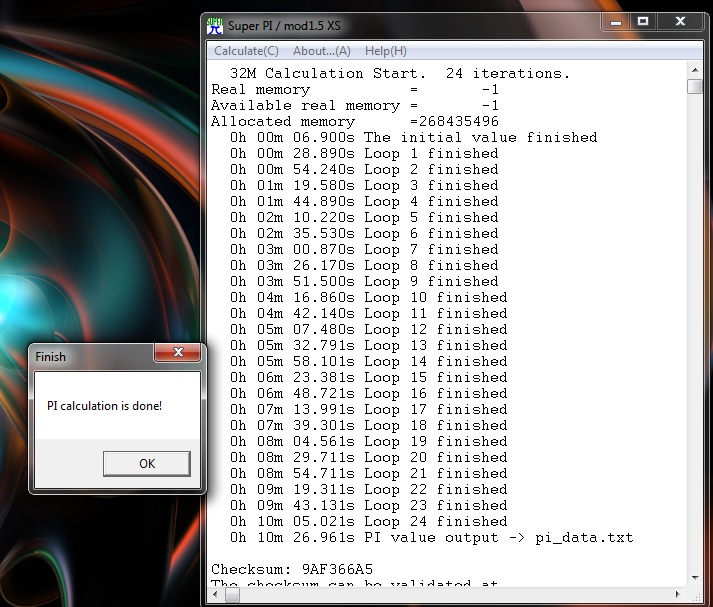Close the Finish dialog with its X

(178, 352)
